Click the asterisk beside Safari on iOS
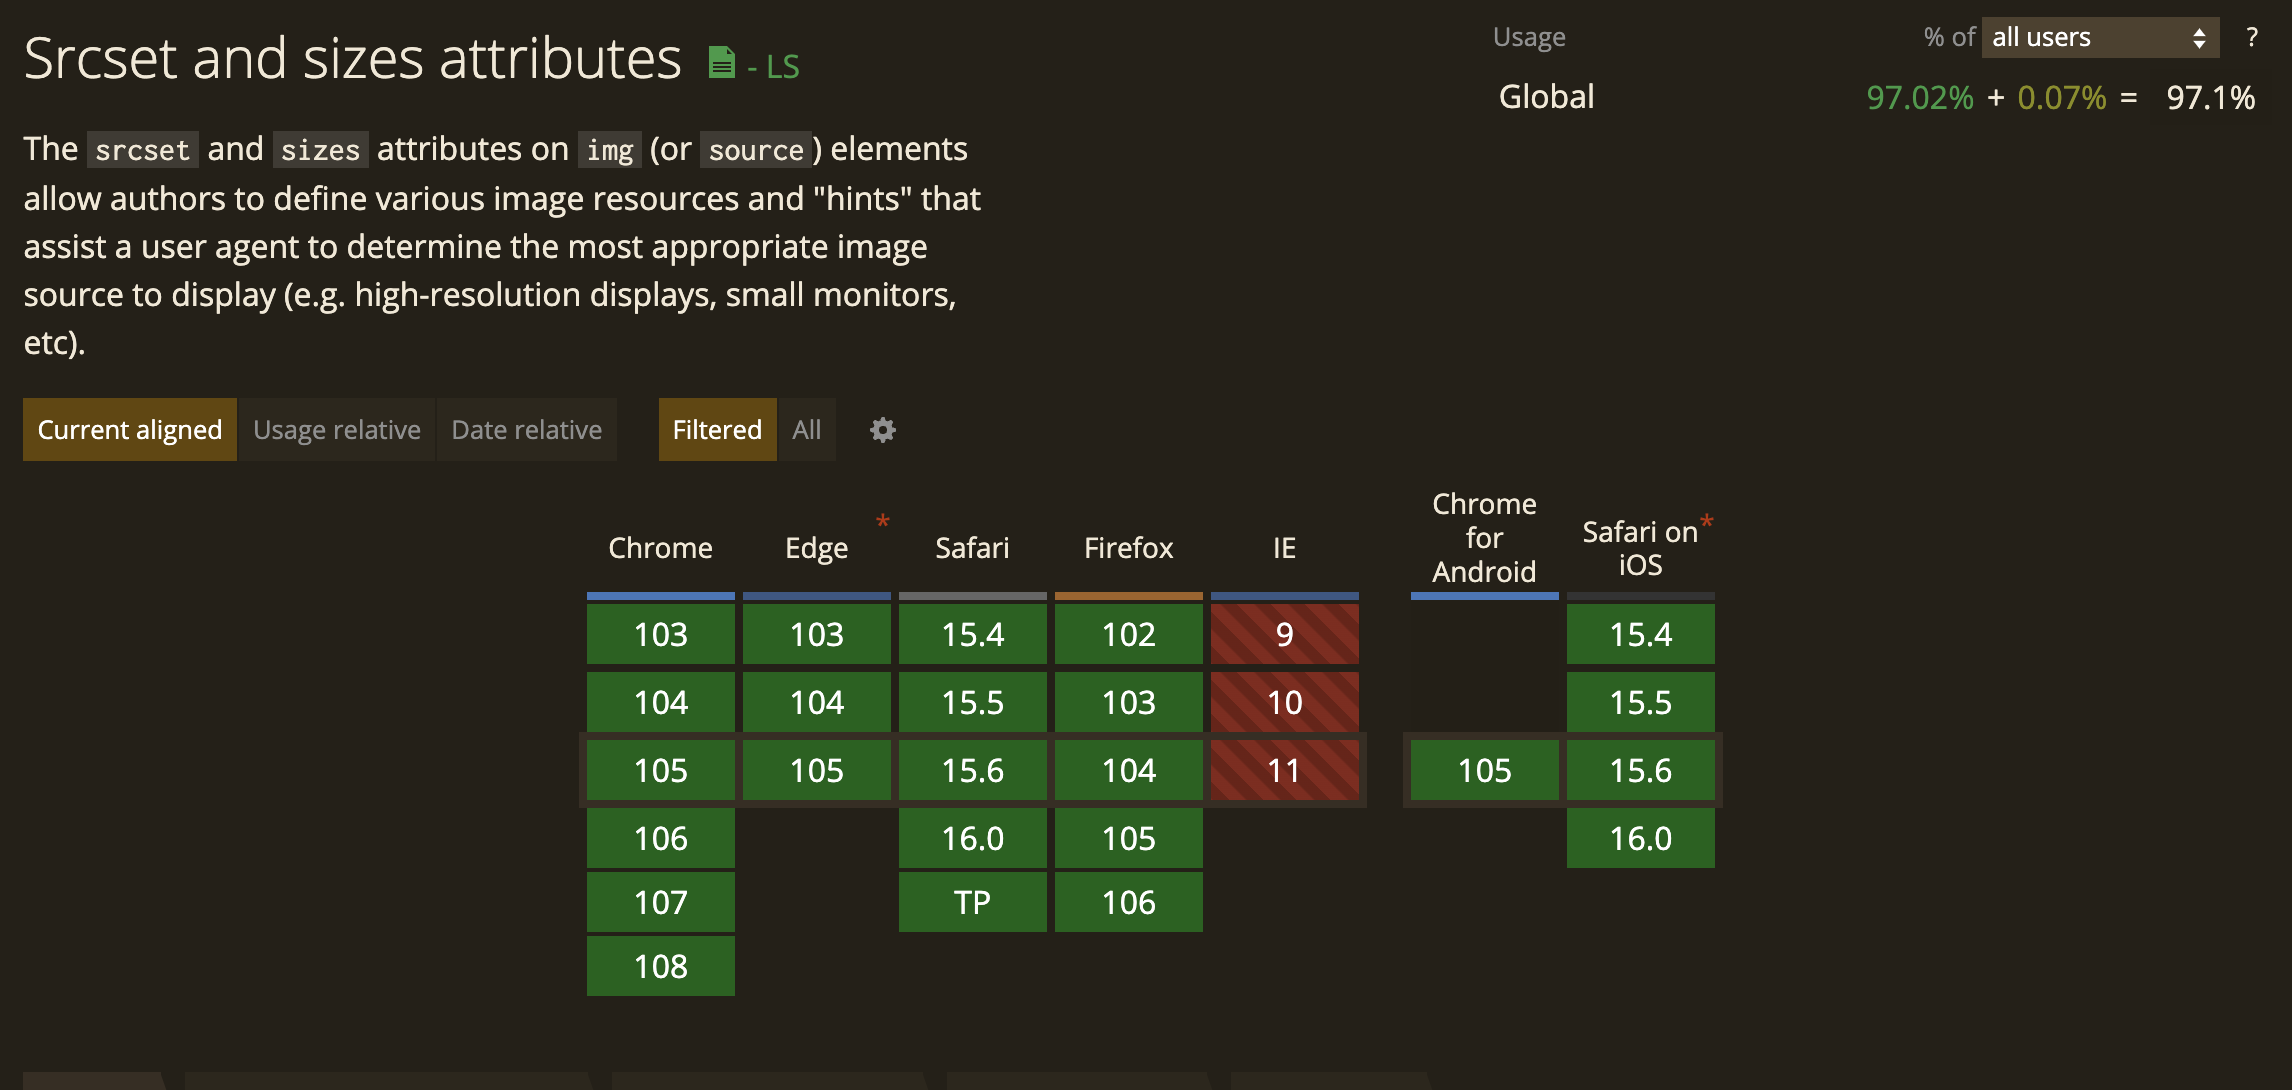 tap(1706, 521)
